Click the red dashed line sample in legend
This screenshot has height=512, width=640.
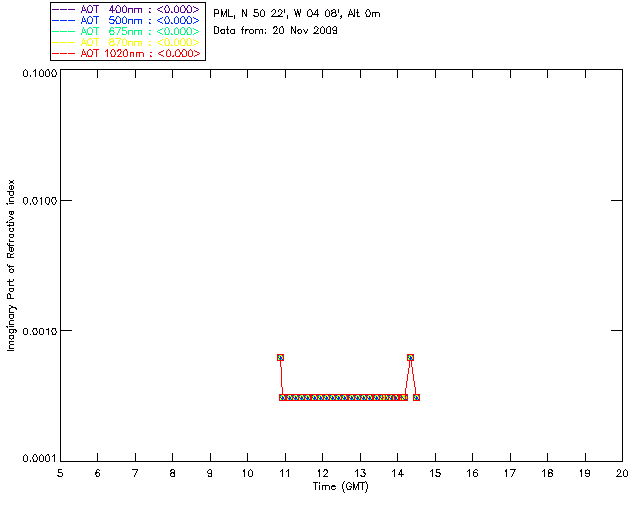[64, 53]
